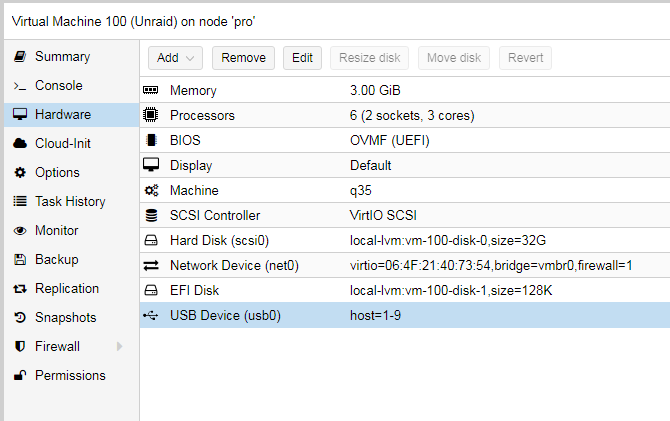Open the Add hardware dropdown
670x421 pixels.
tap(175, 58)
